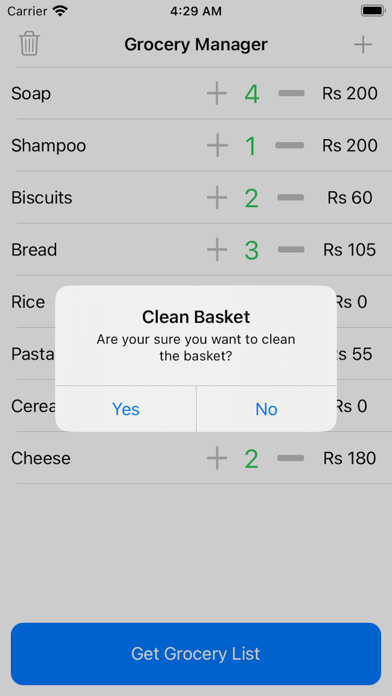
Task: Decrease Bread quantity with minus icon
Action: [291, 249]
